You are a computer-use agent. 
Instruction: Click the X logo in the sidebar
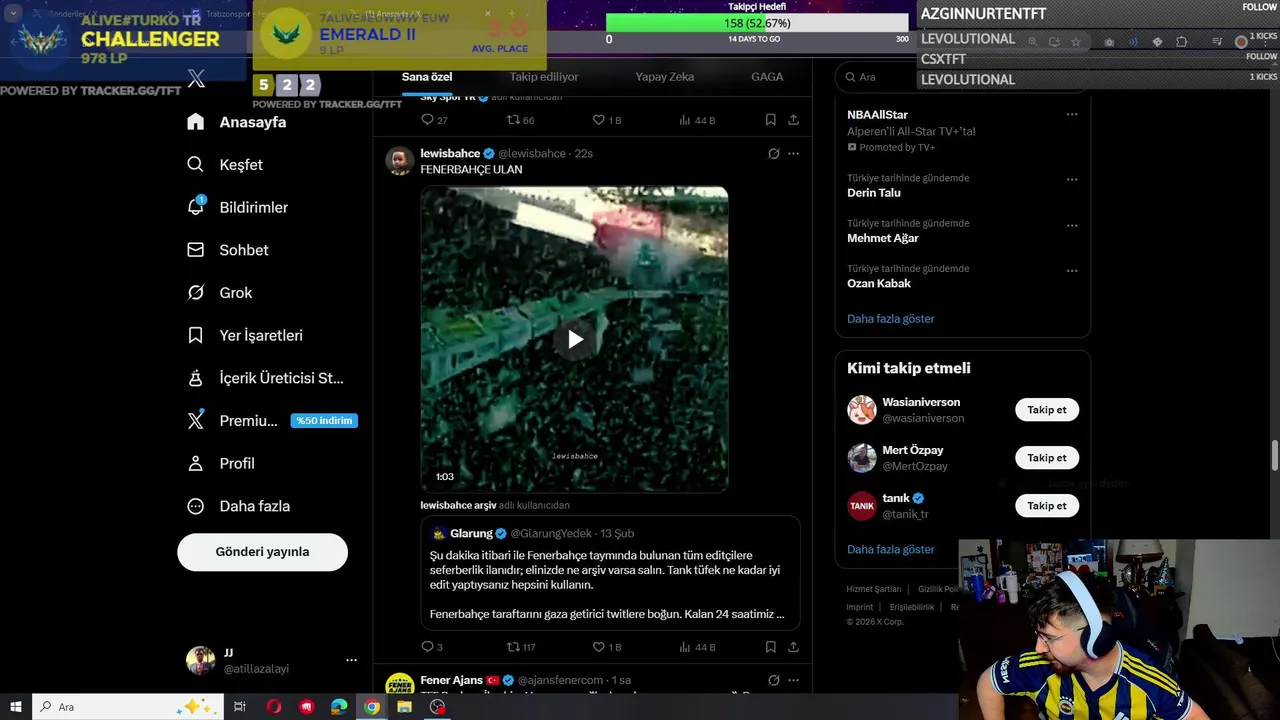(x=196, y=79)
